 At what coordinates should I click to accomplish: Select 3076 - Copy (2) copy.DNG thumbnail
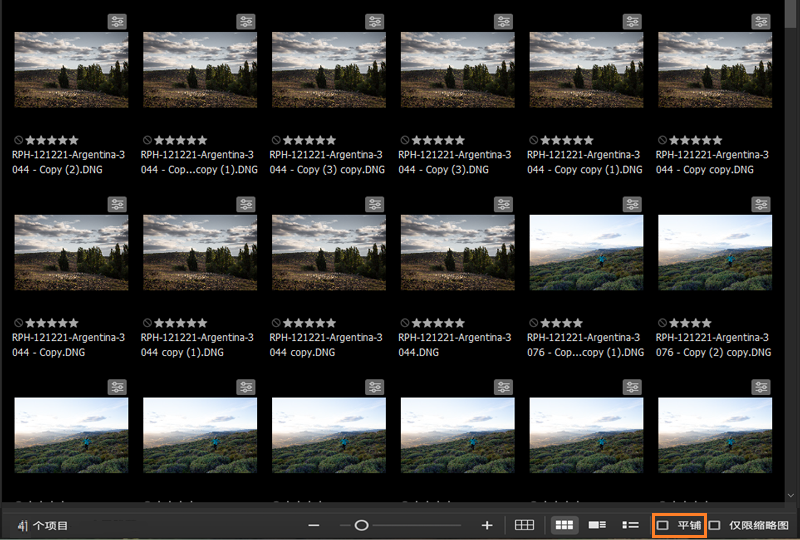pyautogui.click(x=714, y=252)
